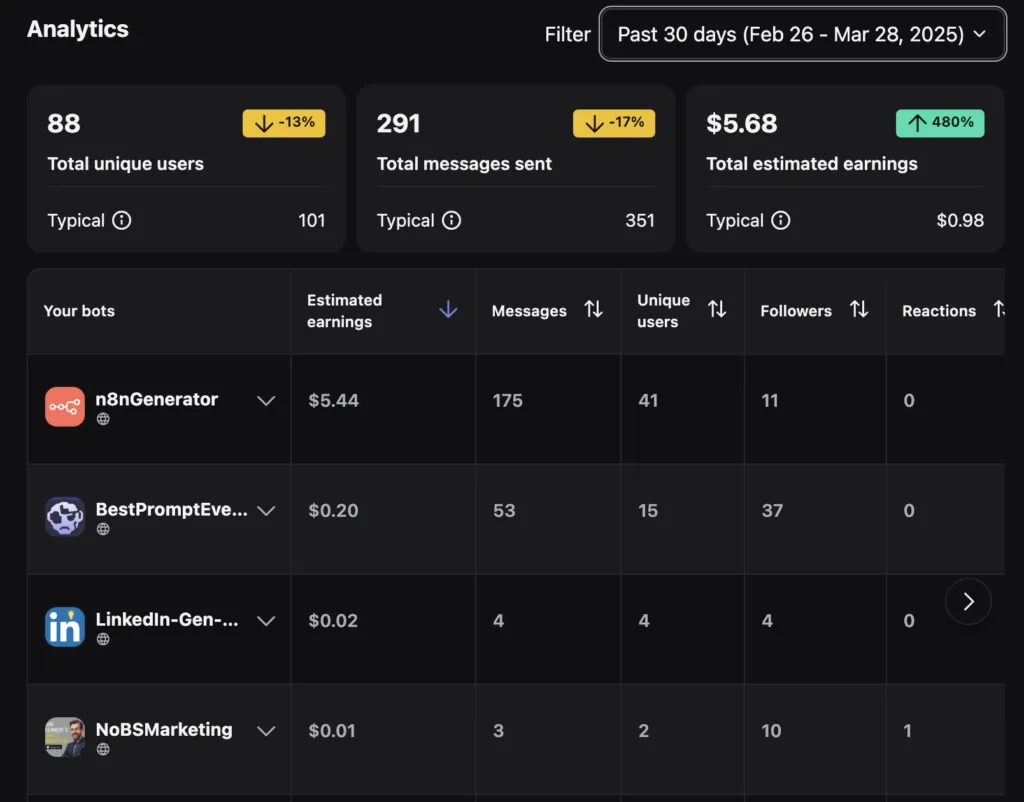
Task: Expand the NoBSMarketing row chevron
Action: coord(266,731)
